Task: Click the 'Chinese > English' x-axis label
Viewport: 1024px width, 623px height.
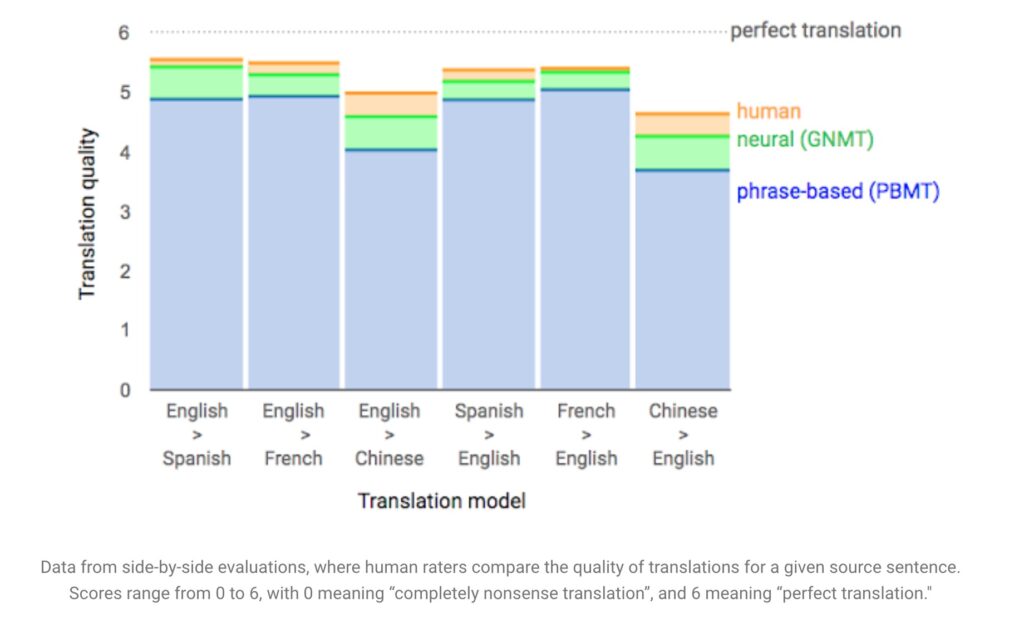Action: click(x=683, y=434)
